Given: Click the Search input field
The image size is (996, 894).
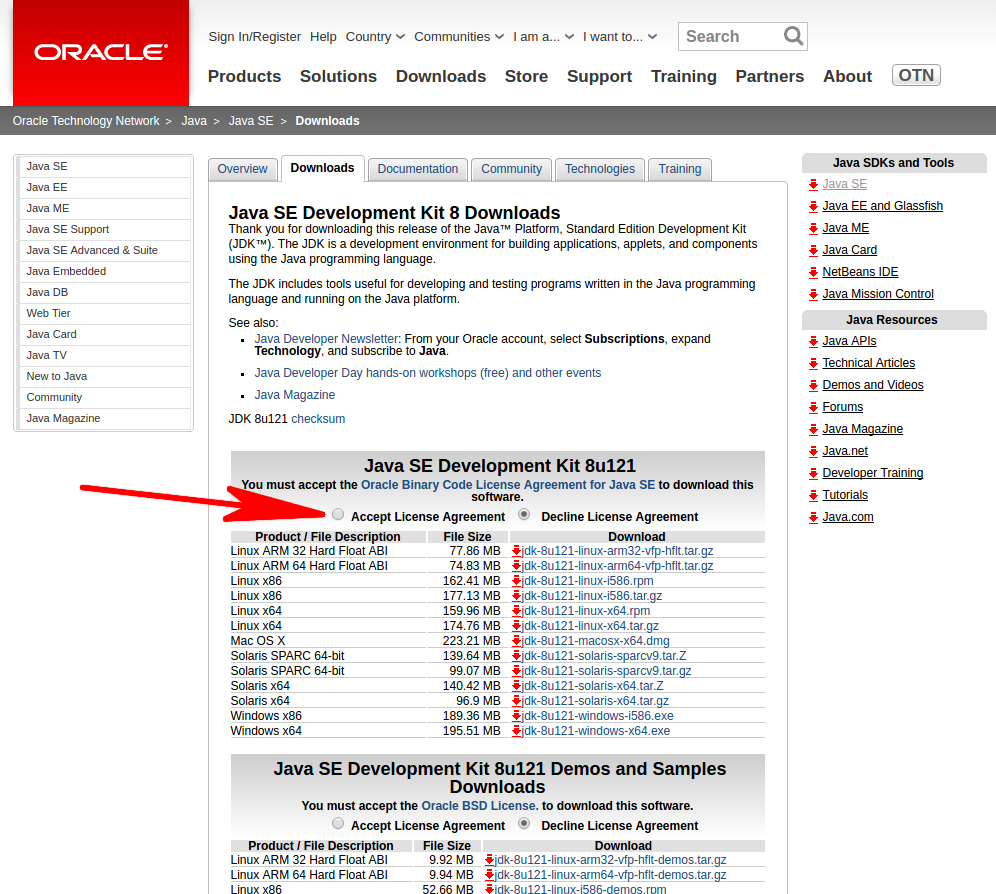Looking at the screenshot, I should click(730, 36).
